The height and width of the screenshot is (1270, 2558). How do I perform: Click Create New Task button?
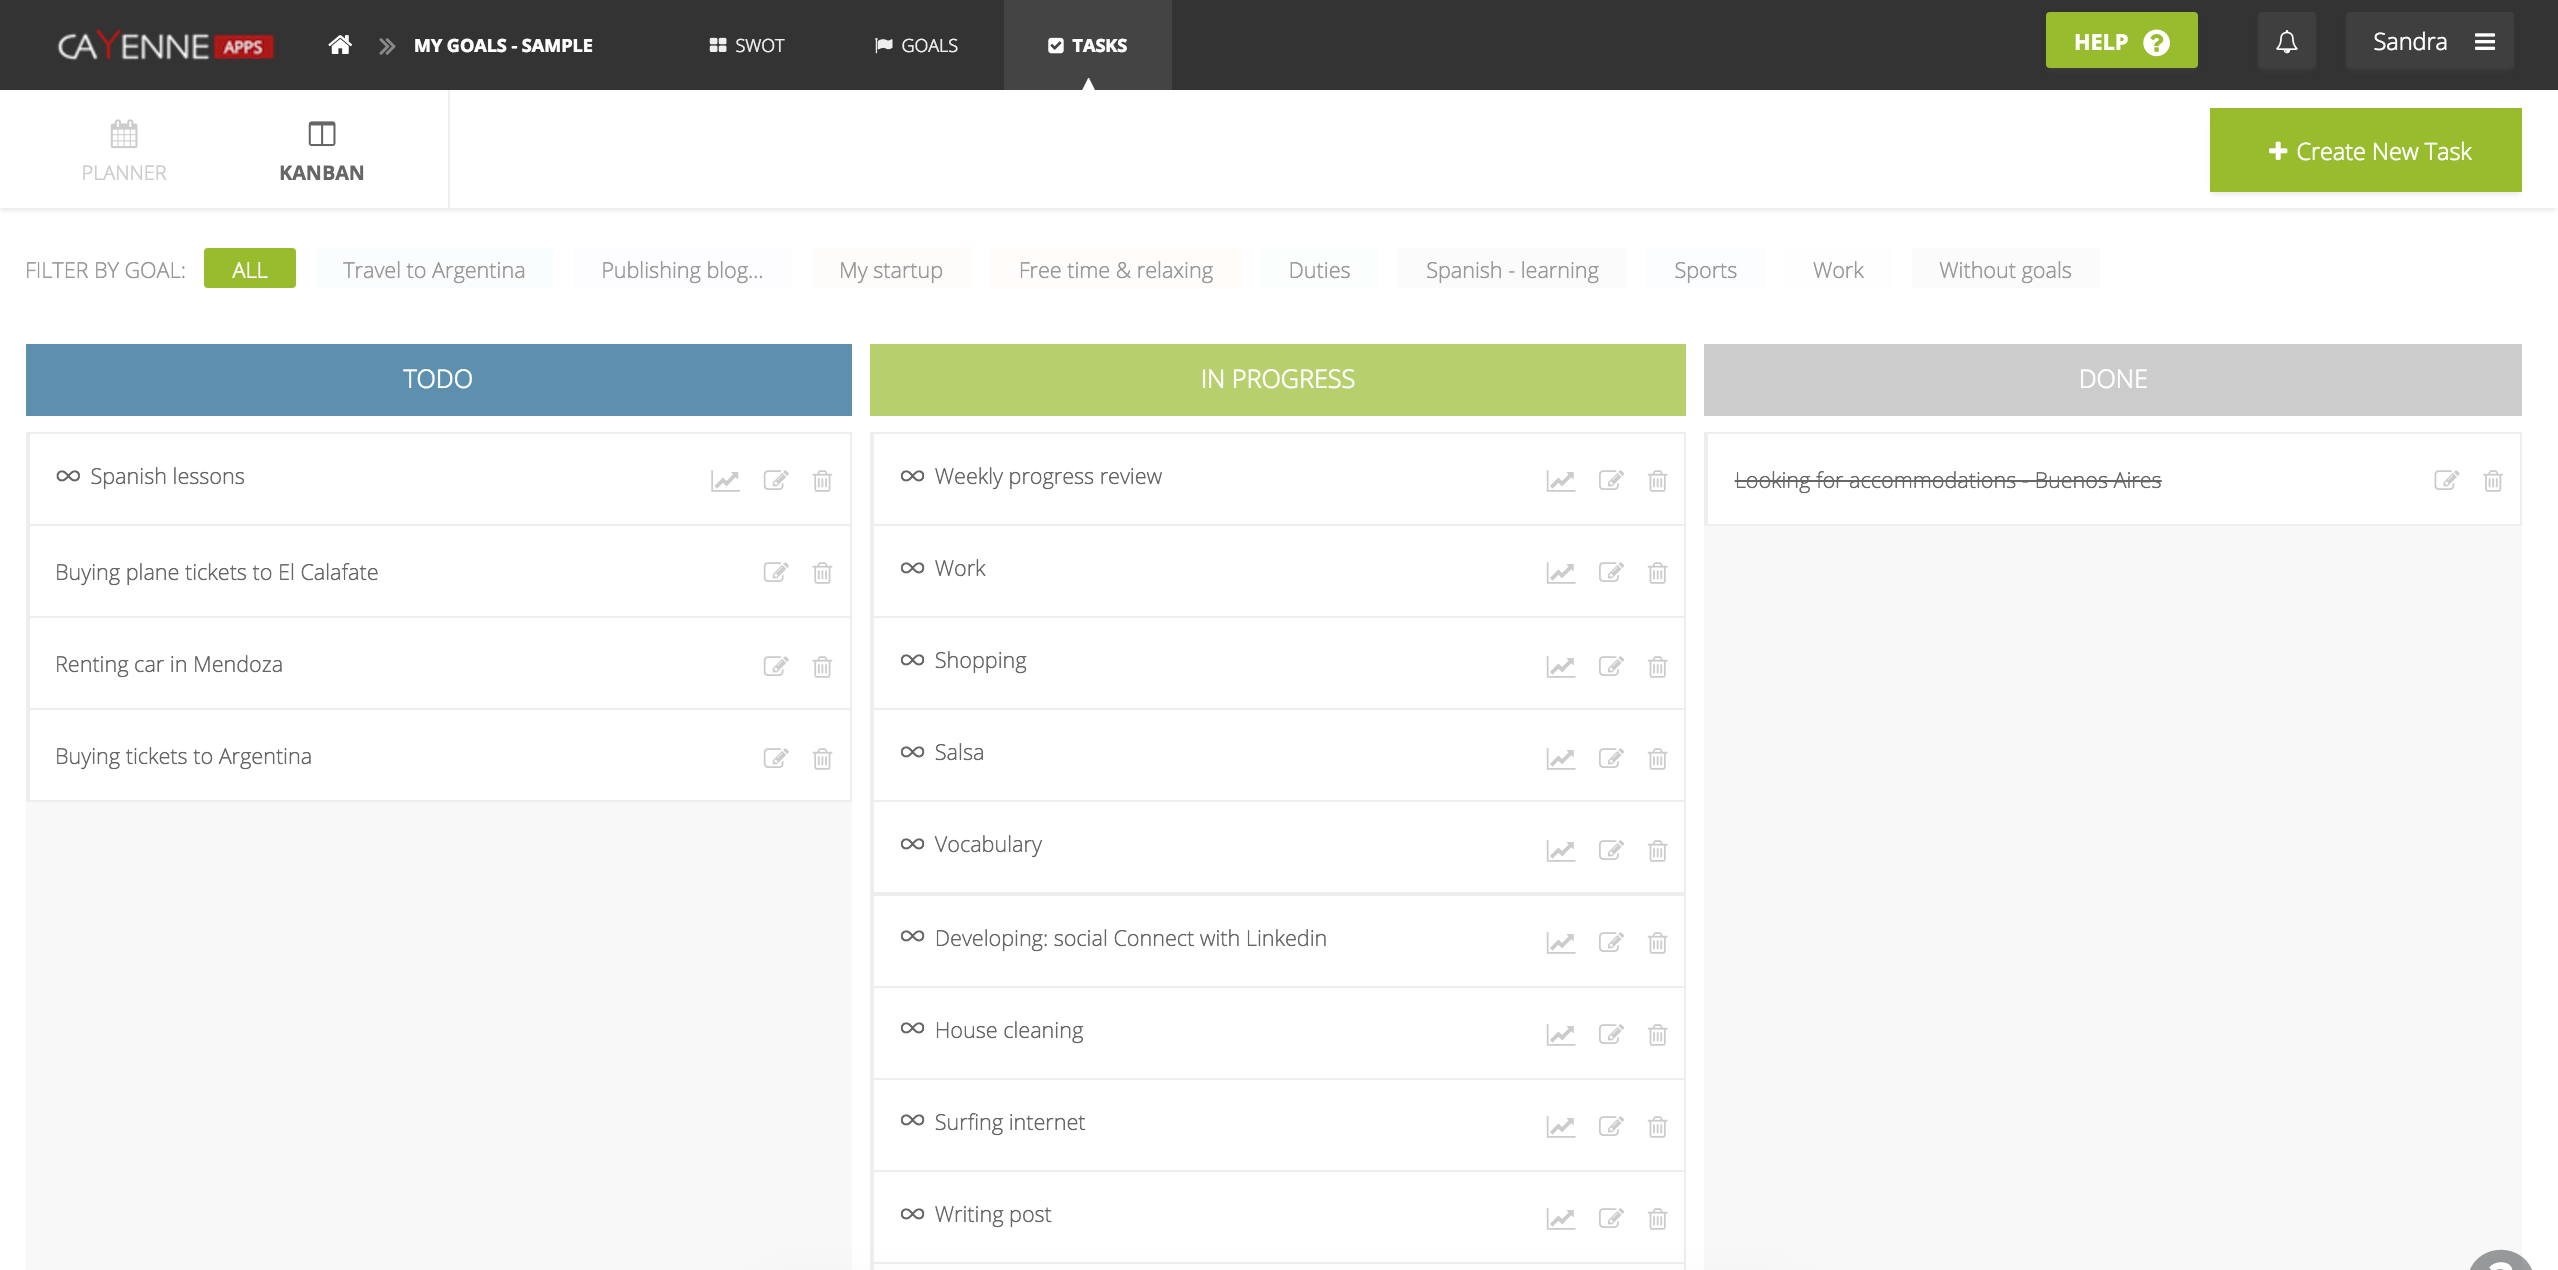click(2365, 150)
